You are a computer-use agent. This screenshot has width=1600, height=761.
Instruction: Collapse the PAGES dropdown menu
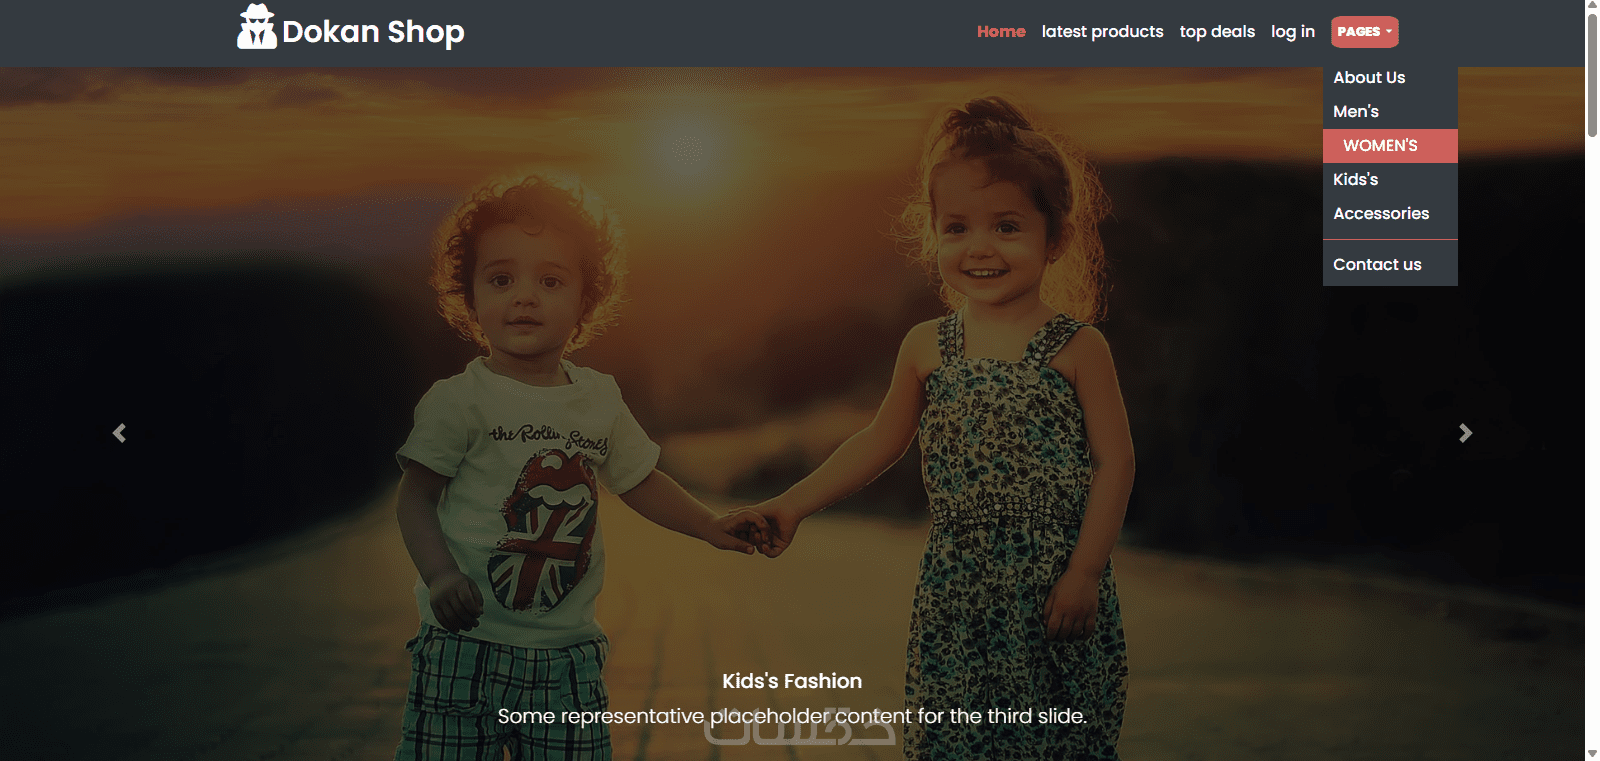pyautogui.click(x=1364, y=32)
